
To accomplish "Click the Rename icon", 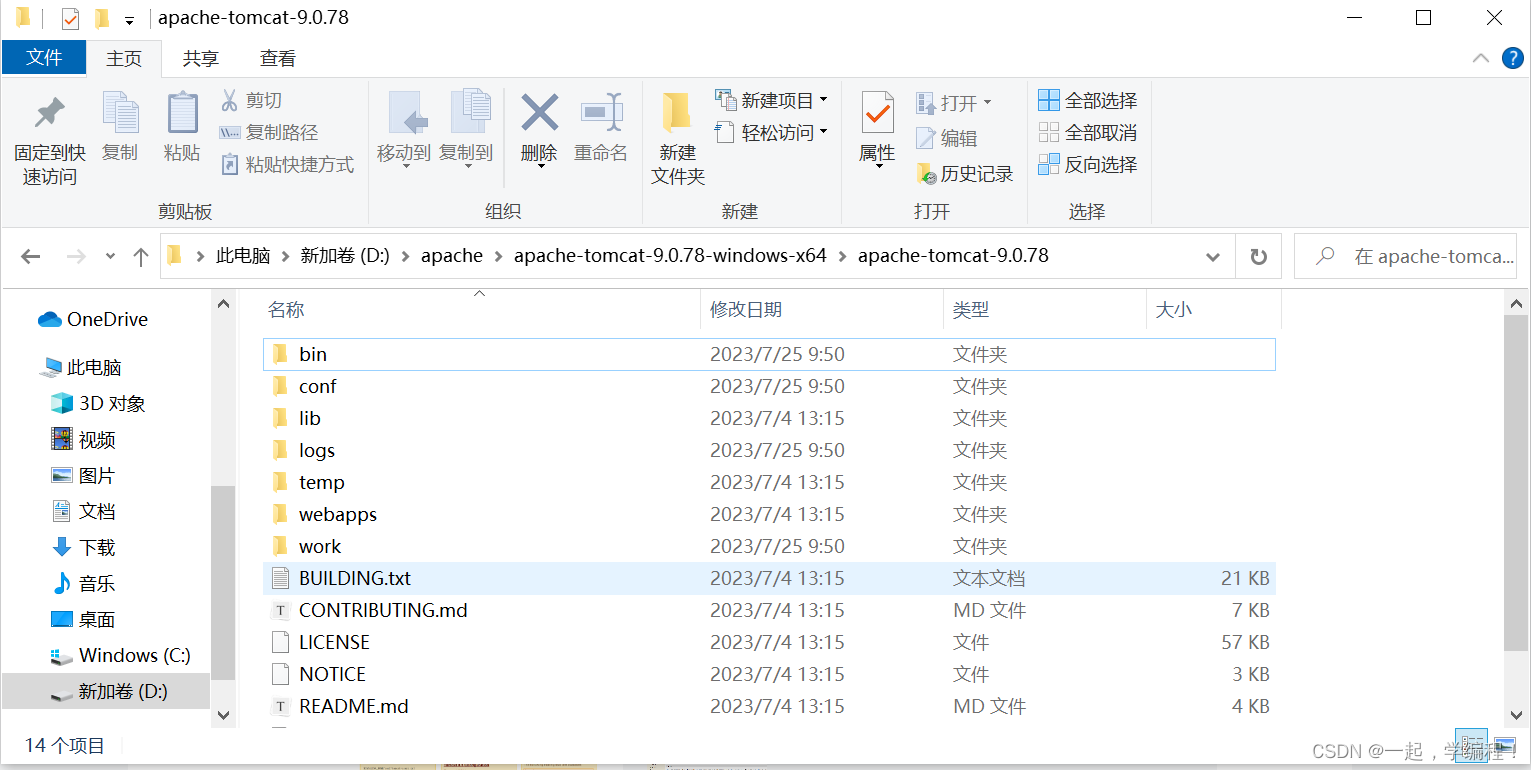I will [x=602, y=112].
